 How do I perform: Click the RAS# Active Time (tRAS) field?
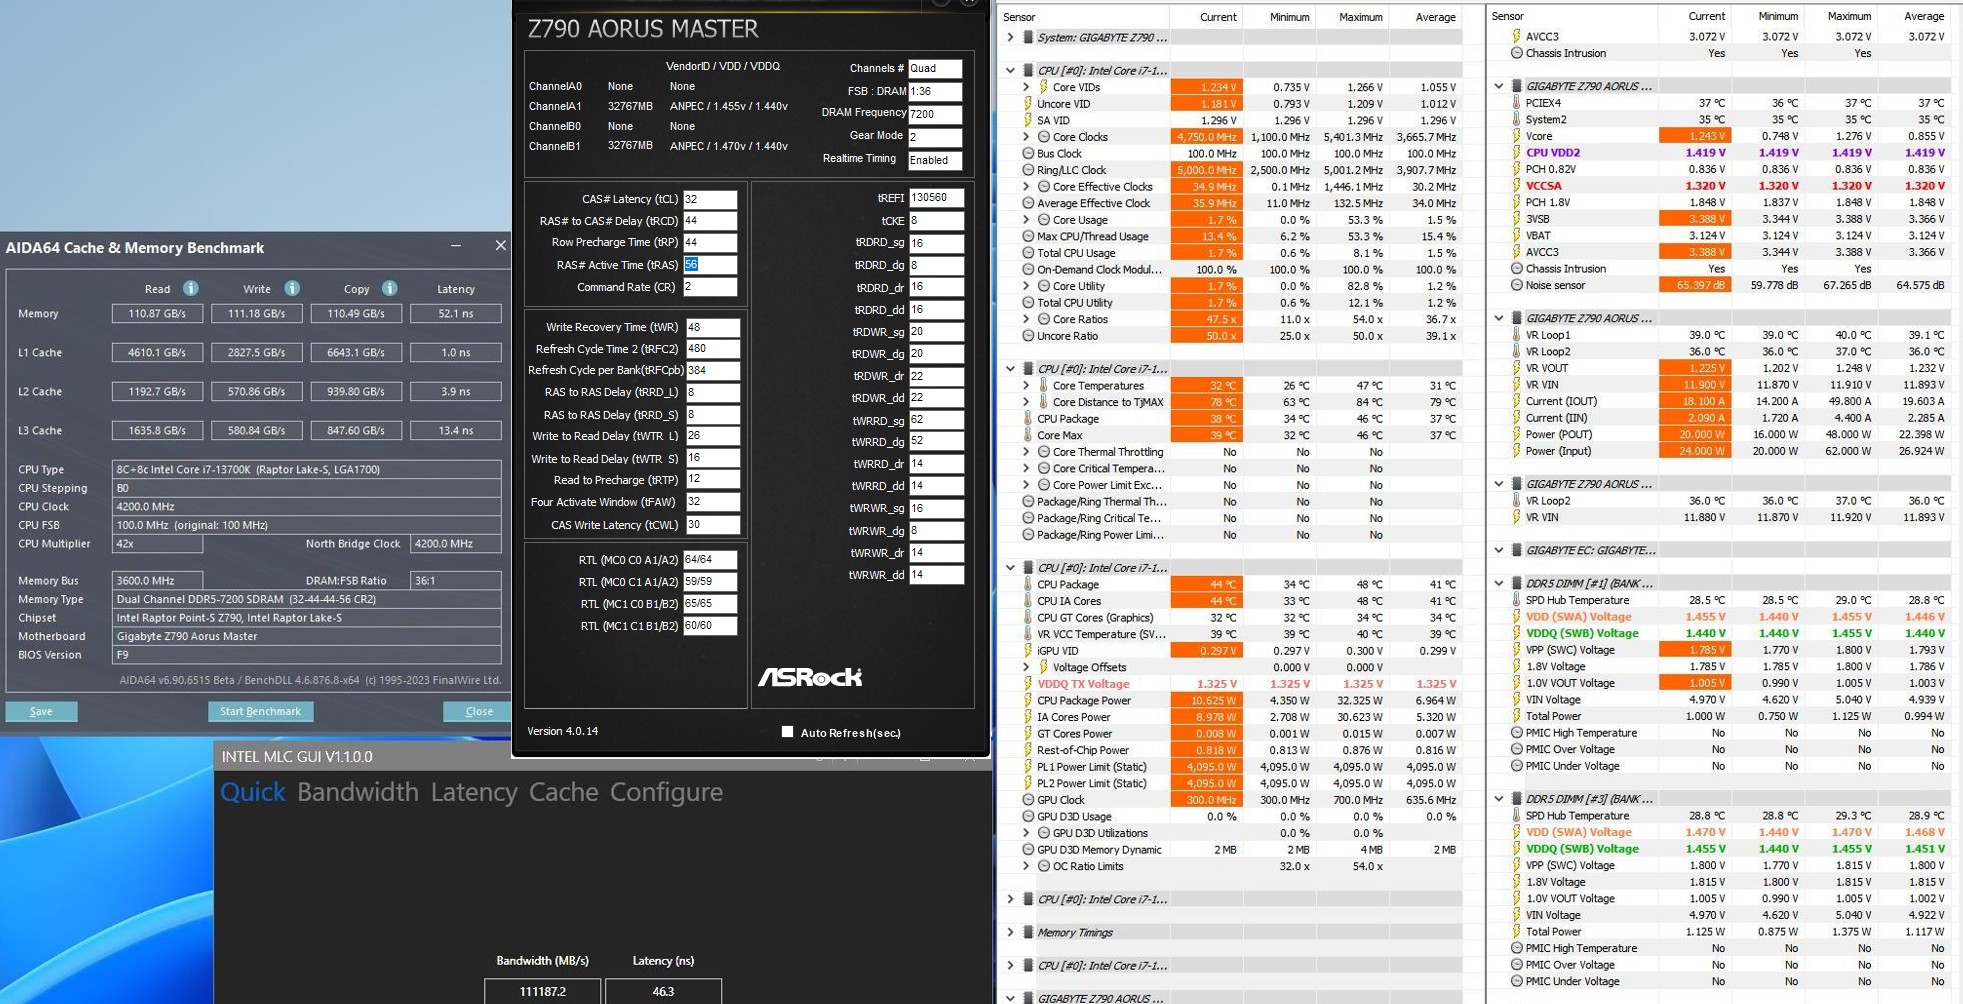click(x=710, y=265)
